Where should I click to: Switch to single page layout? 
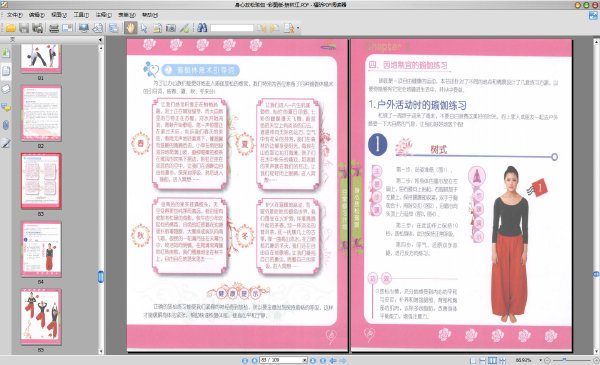[x=473, y=360]
